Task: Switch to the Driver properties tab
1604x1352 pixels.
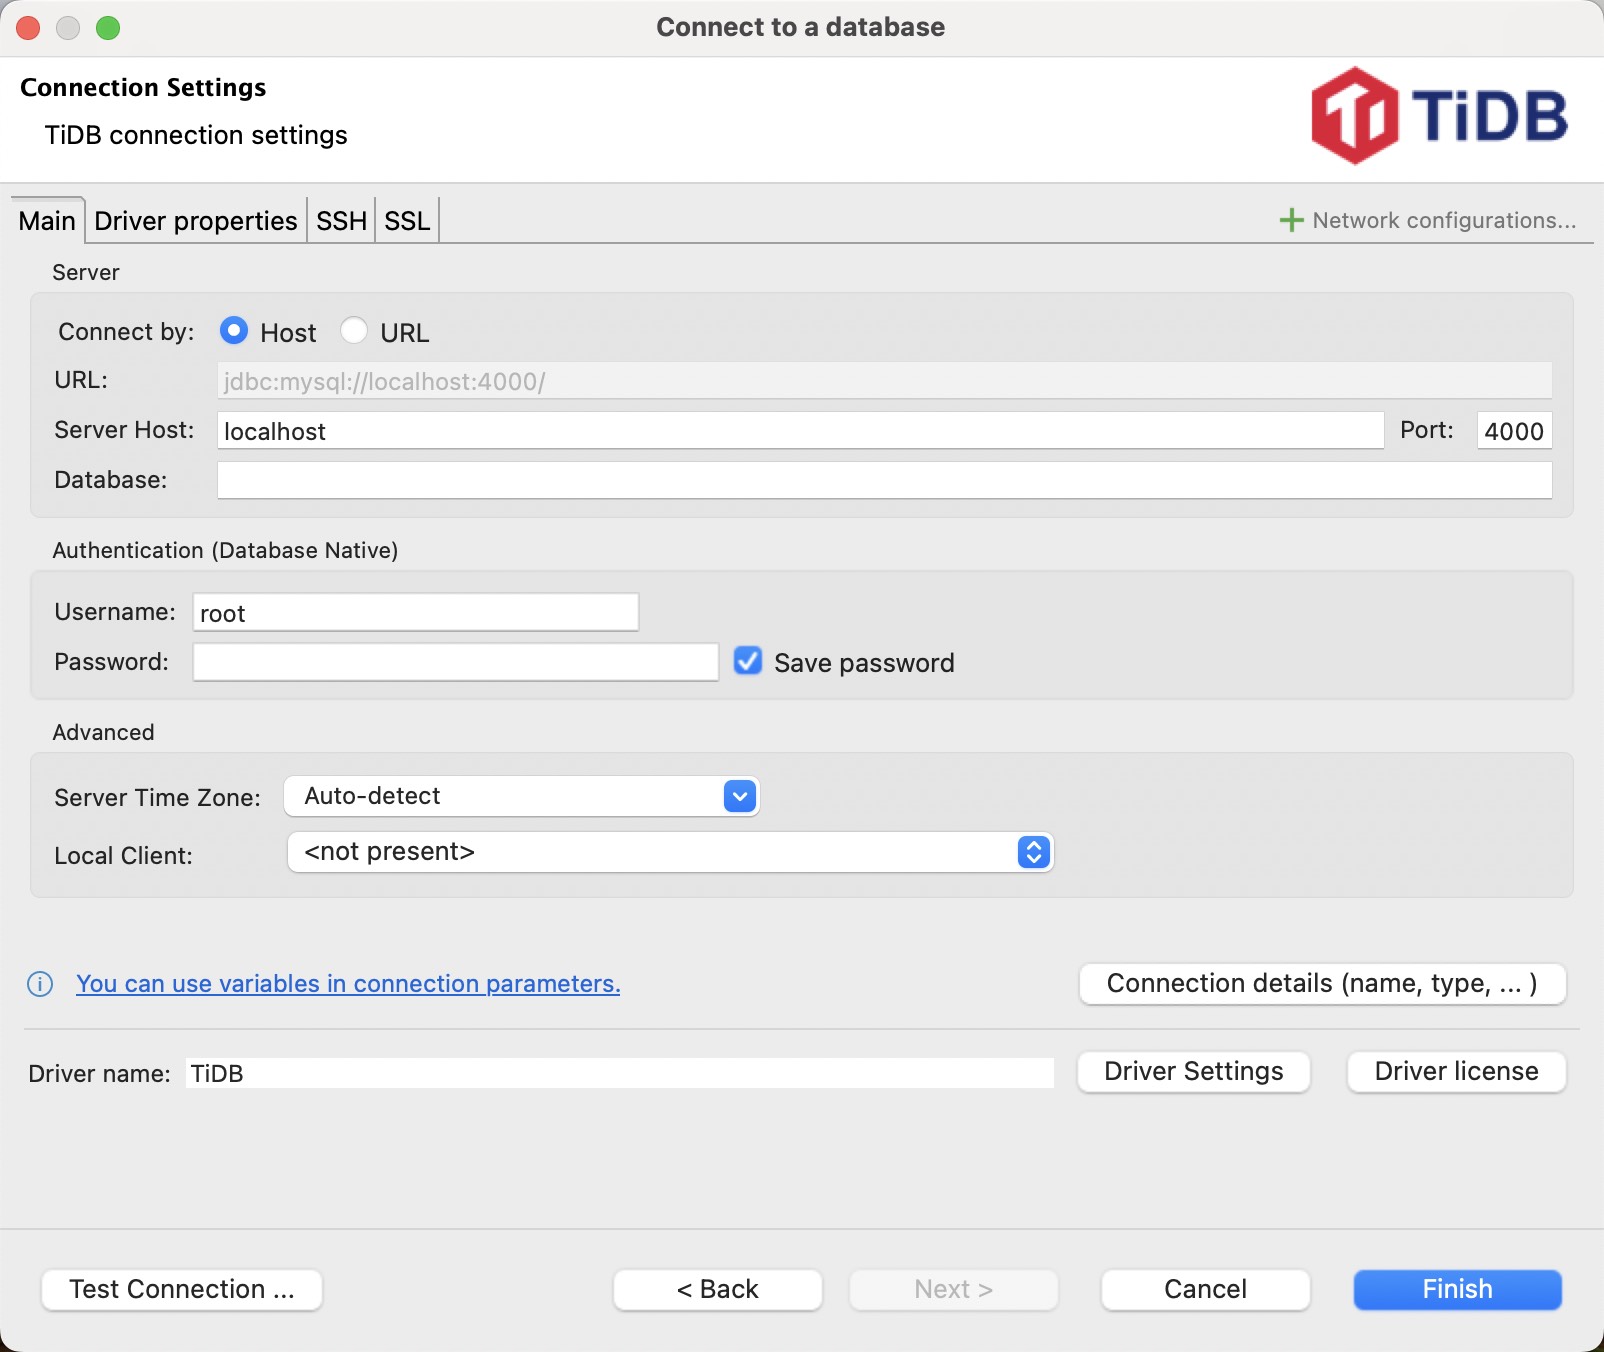Action: click(196, 221)
